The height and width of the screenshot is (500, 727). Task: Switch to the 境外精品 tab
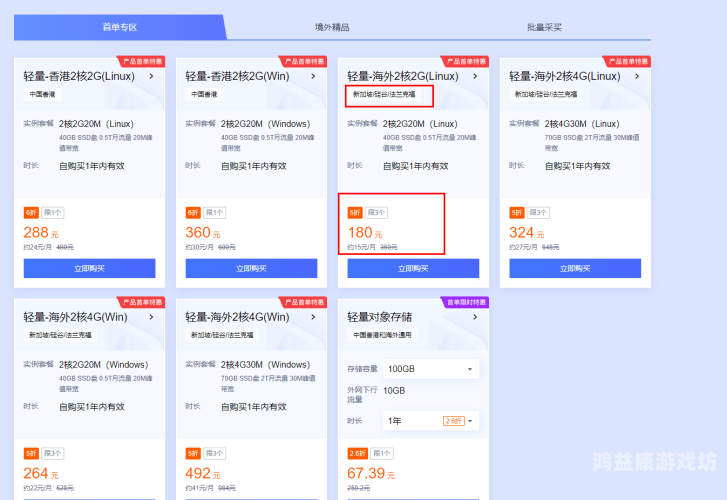[332, 27]
